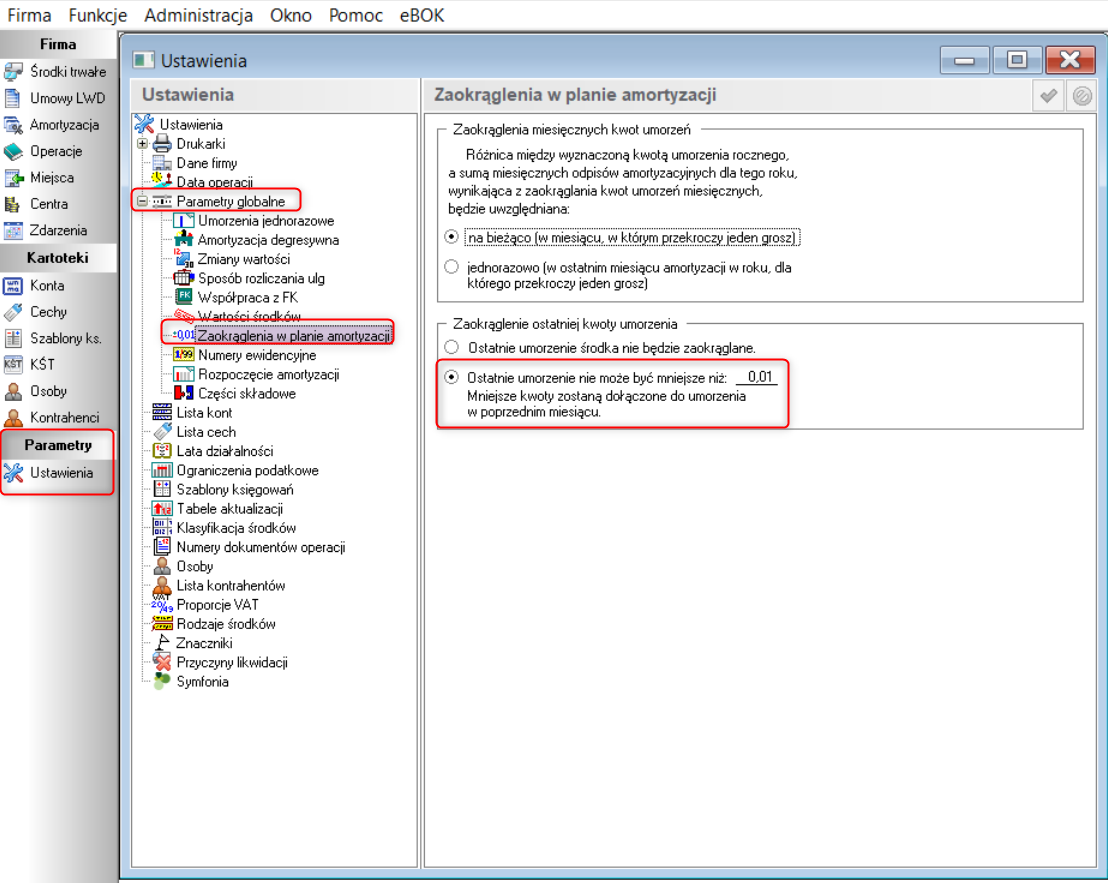This screenshot has height=883, width=1108.
Task: Select Rozpoczęcie amortyzacji tree item
Action: coord(269,374)
